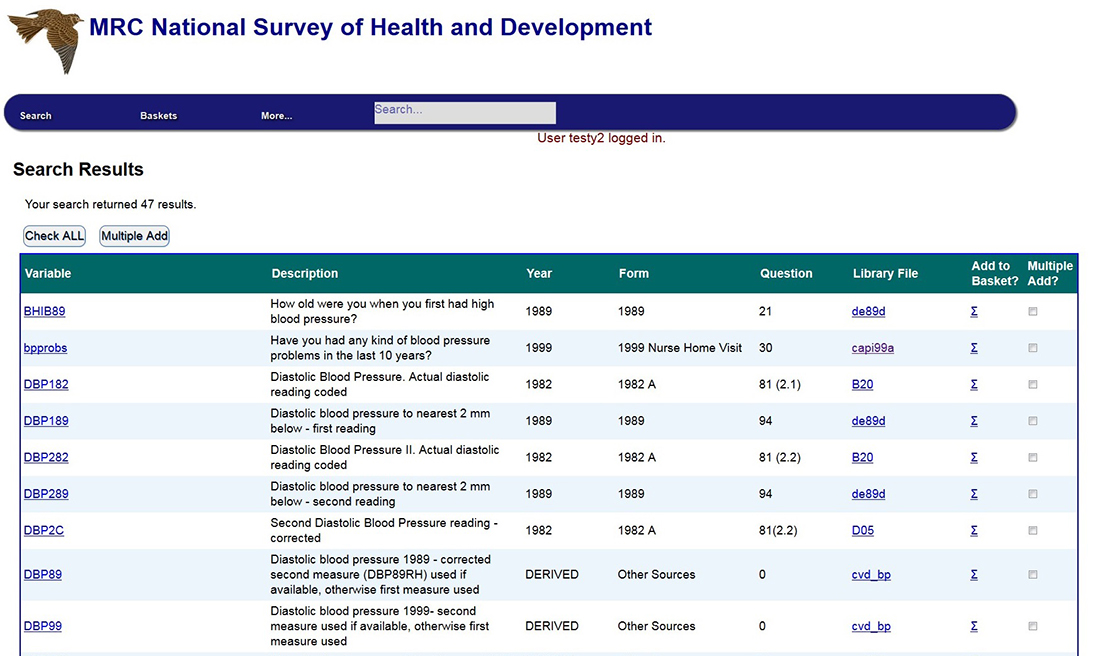
Task: Click the page title MRC National Survey
Action: click(x=370, y=27)
